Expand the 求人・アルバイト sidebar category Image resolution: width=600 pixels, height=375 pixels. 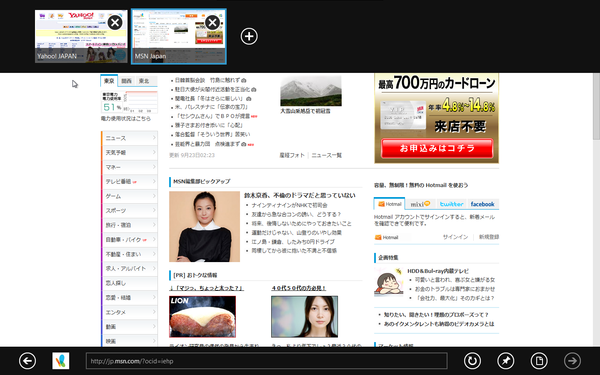130,269
